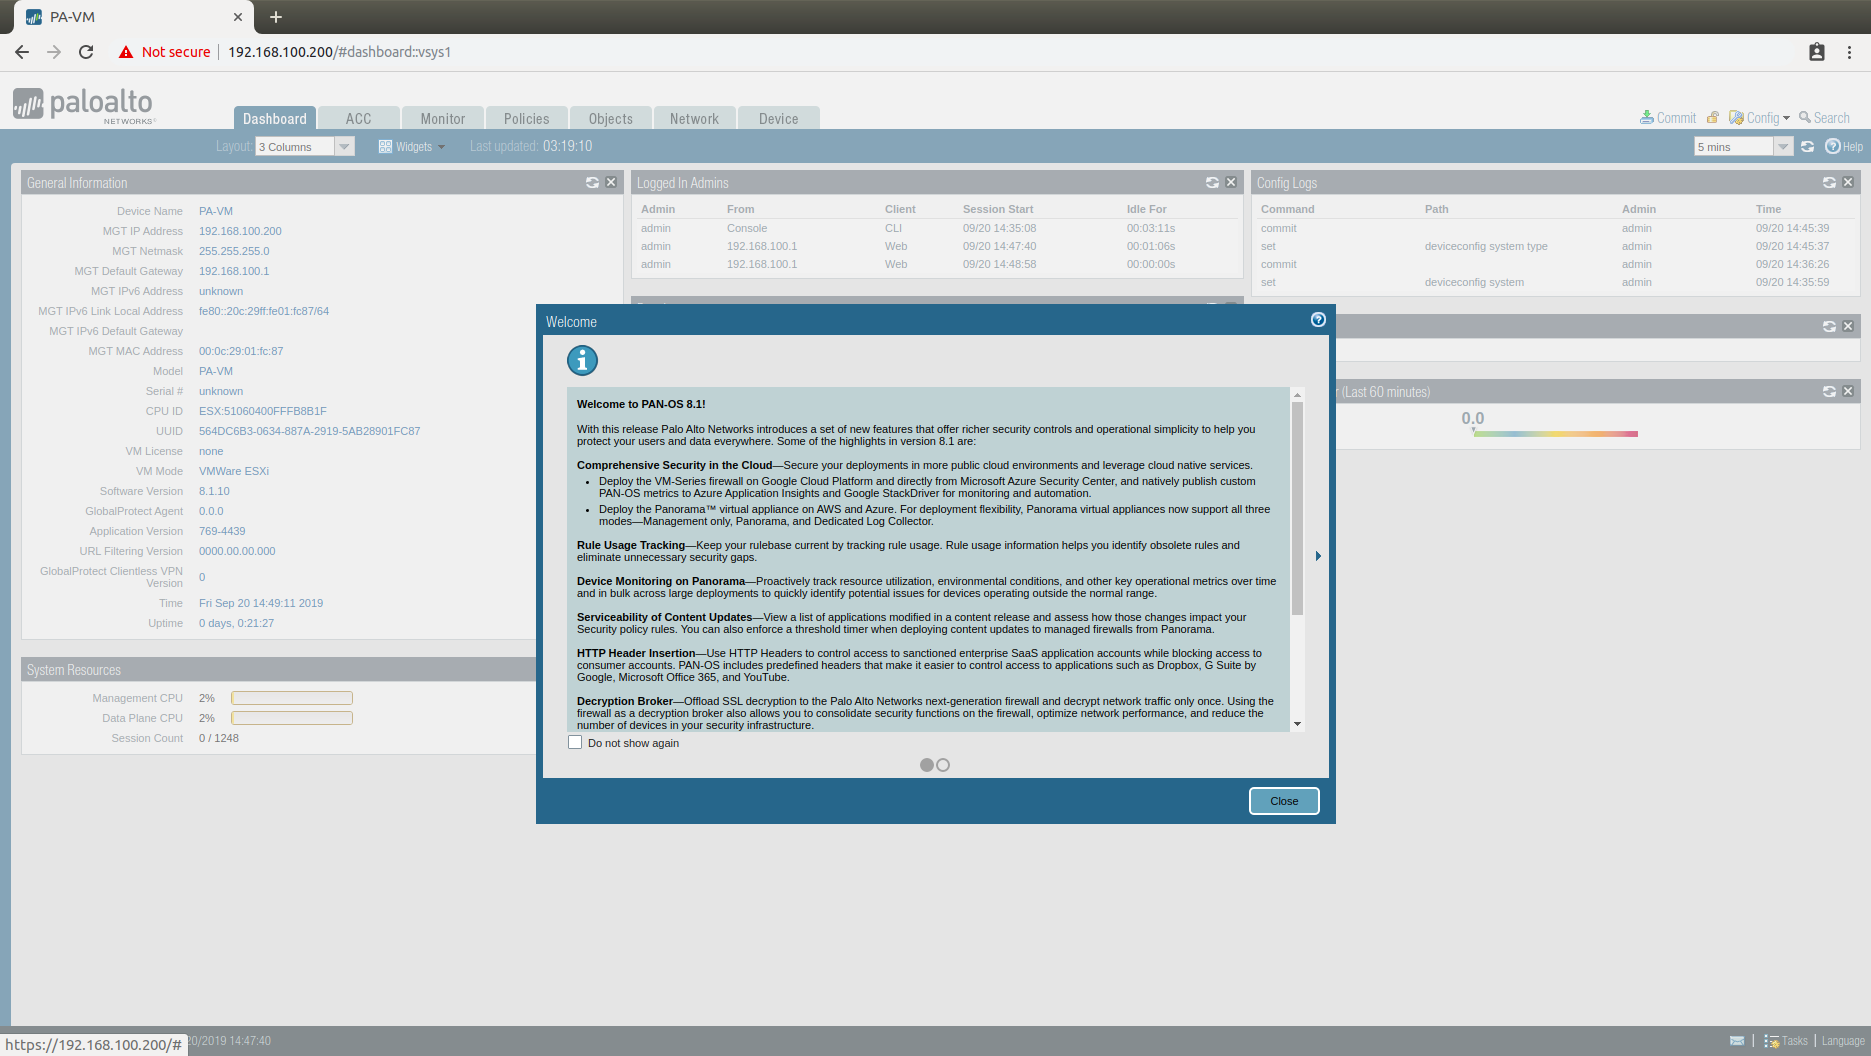Click the Close button in the Welcome dialog
Screen dimensions: 1871x1056
coord(1283,800)
